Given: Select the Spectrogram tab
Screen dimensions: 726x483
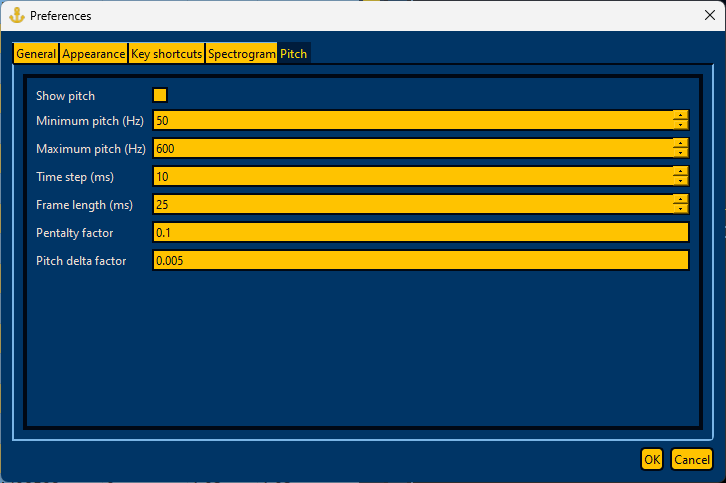Looking at the screenshot, I should pyautogui.click(x=241, y=54).
